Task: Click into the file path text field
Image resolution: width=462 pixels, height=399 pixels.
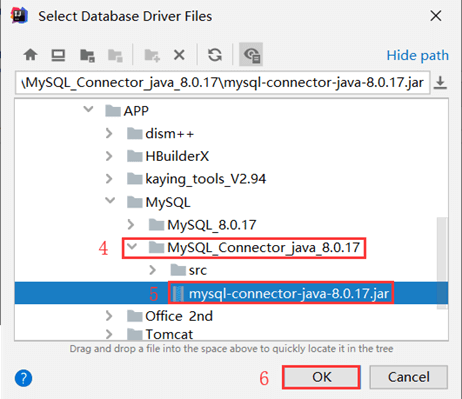Action: [x=222, y=82]
